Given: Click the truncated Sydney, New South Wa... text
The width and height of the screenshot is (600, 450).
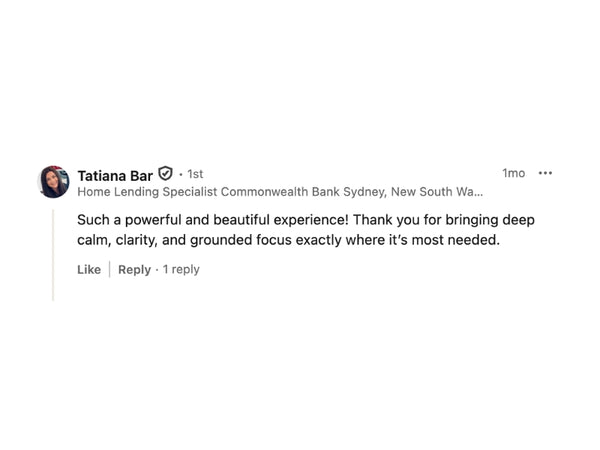Looking at the screenshot, I should point(423,191).
